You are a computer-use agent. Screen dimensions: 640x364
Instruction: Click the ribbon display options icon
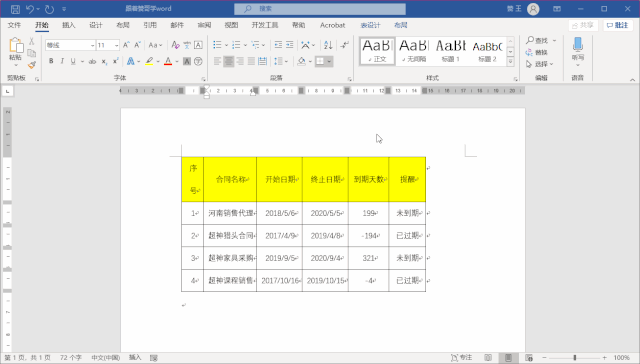[x=557, y=9]
